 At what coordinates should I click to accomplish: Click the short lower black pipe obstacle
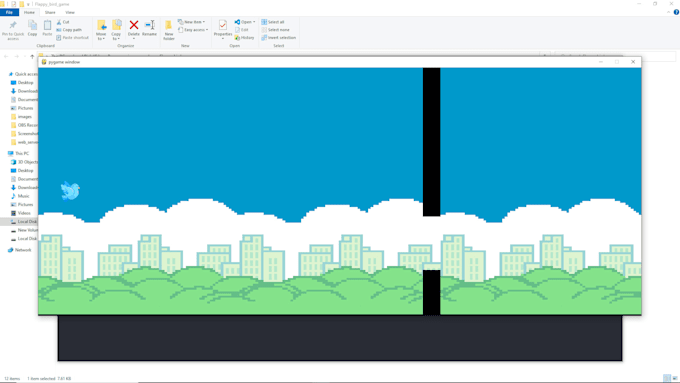click(x=432, y=292)
